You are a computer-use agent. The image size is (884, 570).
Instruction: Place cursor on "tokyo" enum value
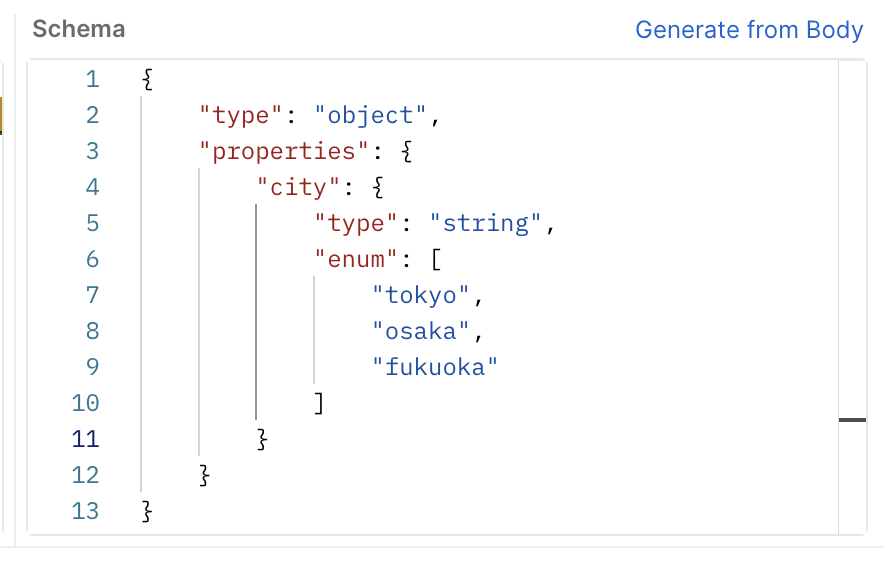point(421,296)
